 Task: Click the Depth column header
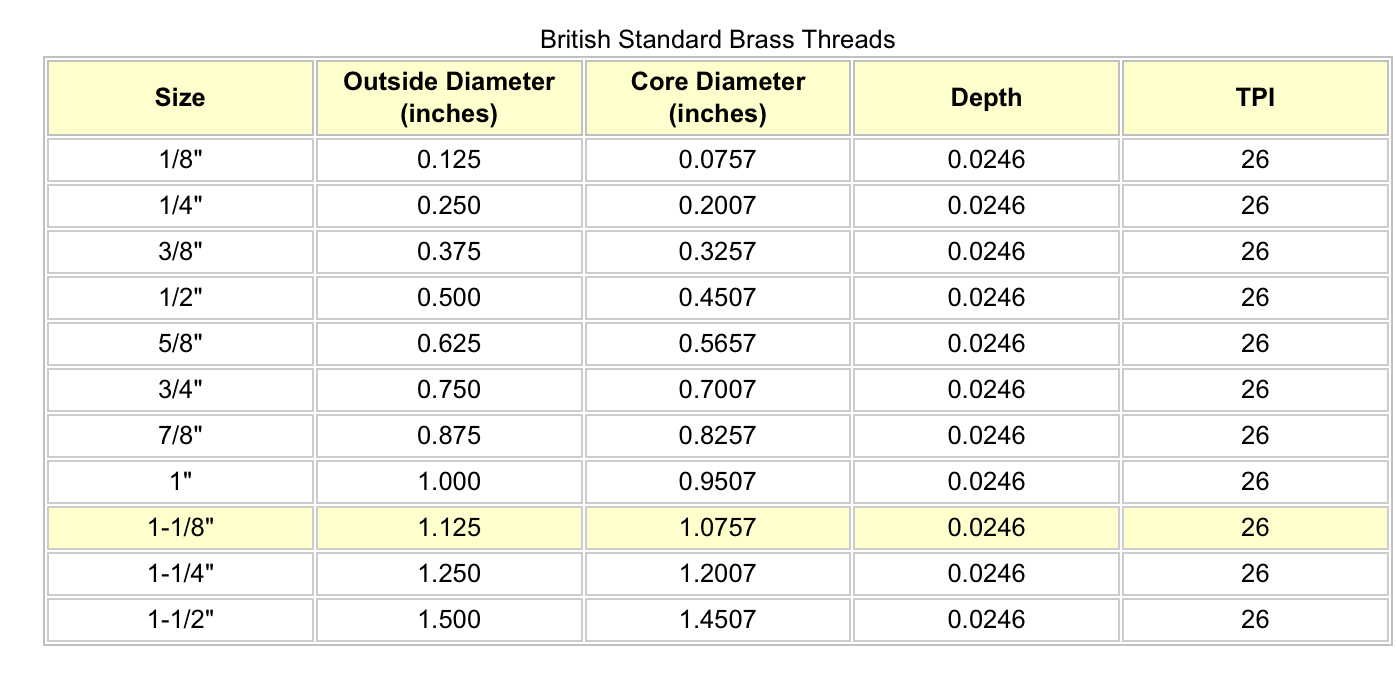[985, 97]
